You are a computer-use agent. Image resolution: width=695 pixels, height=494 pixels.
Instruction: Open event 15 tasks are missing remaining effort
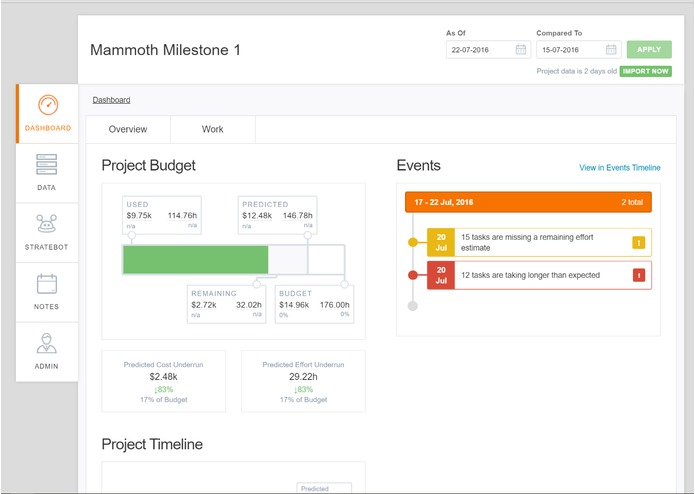coord(539,242)
